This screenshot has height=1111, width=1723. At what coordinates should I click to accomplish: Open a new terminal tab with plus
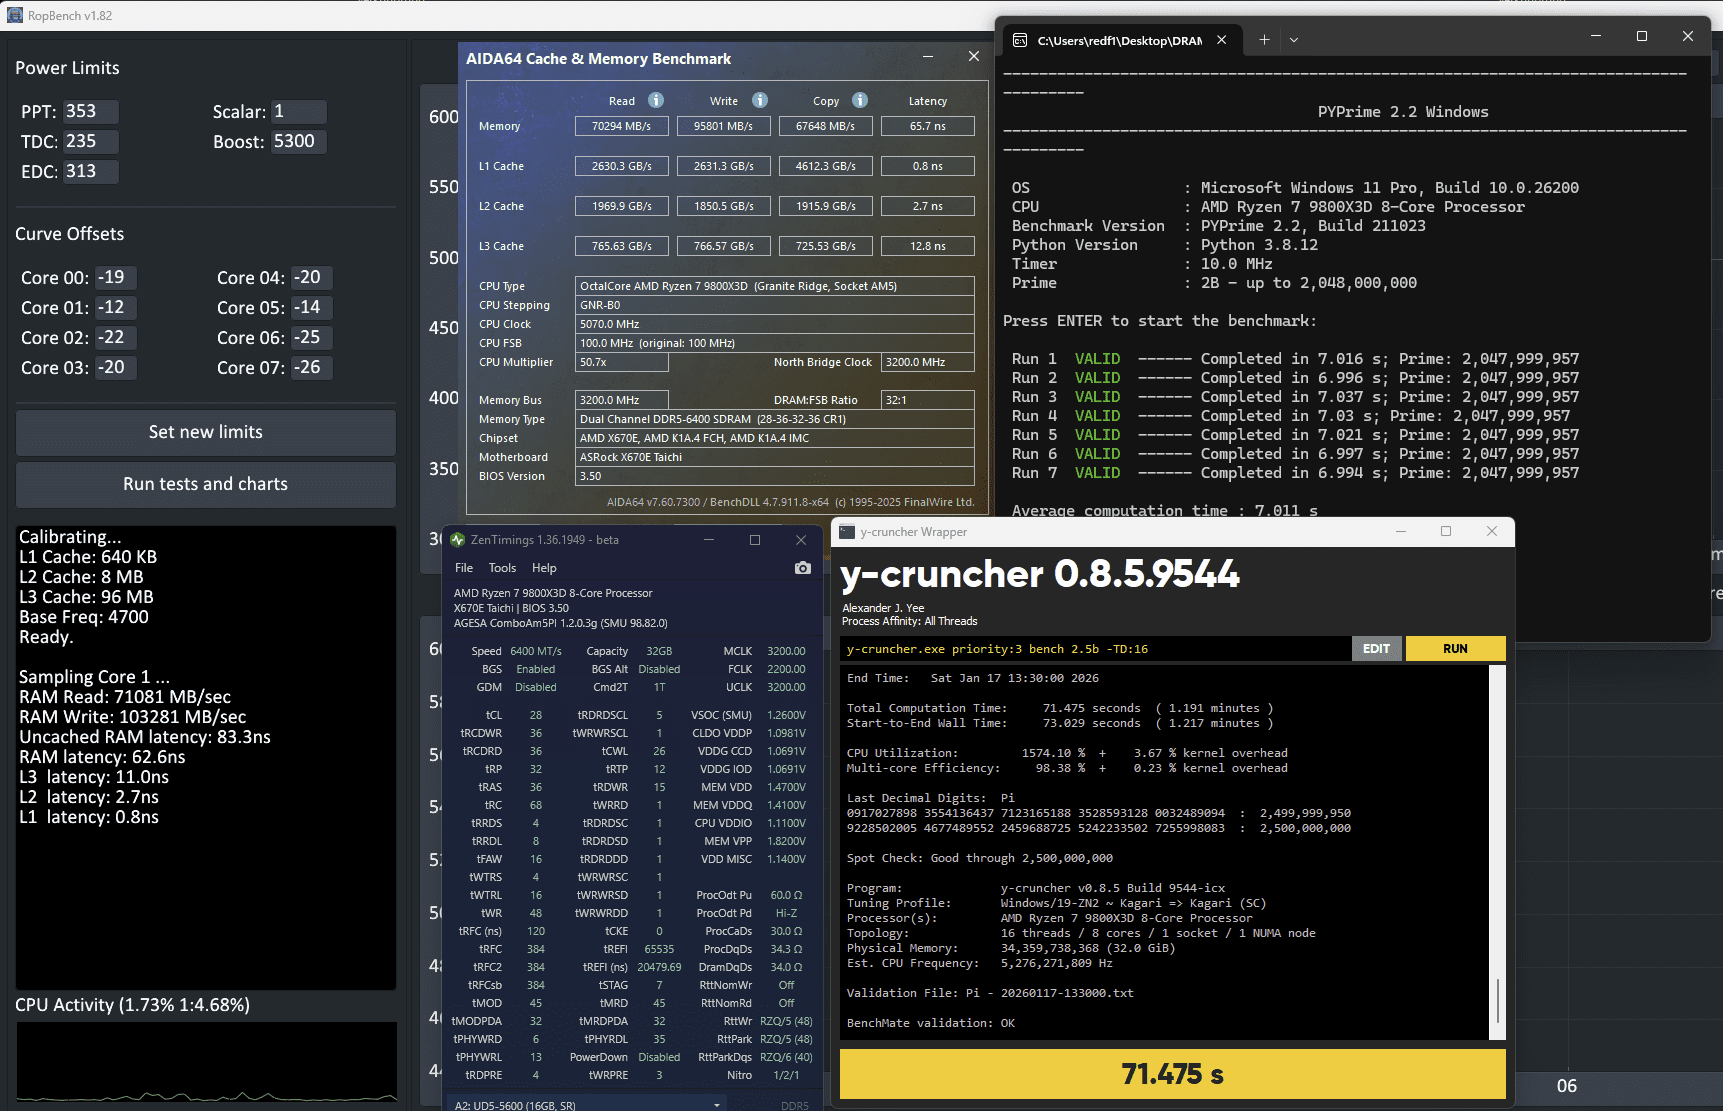tap(1264, 40)
